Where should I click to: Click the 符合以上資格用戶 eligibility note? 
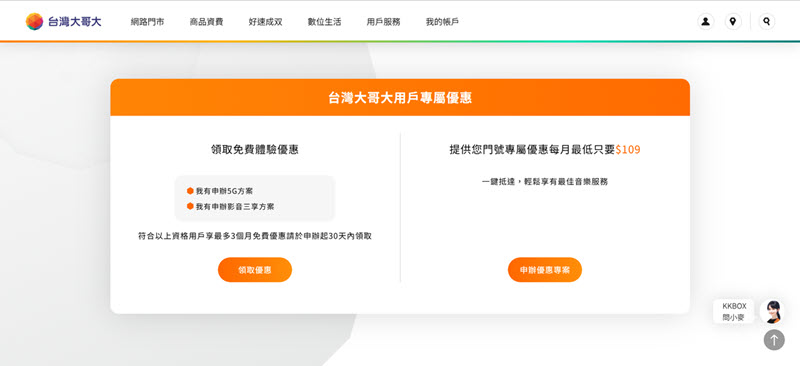point(255,236)
